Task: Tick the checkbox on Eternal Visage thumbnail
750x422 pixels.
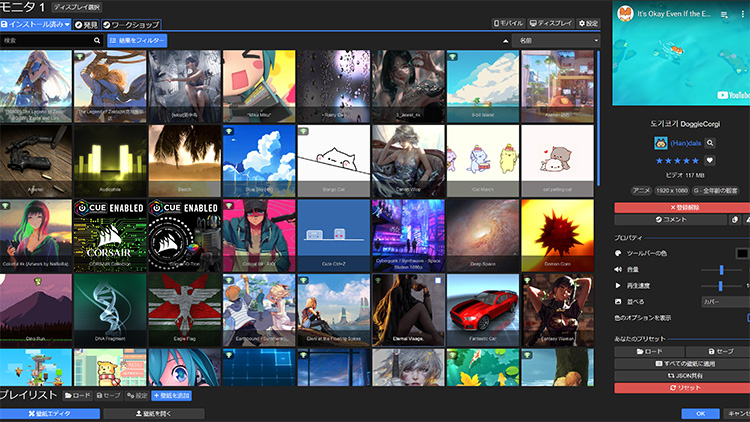Action: pos(438,280)
